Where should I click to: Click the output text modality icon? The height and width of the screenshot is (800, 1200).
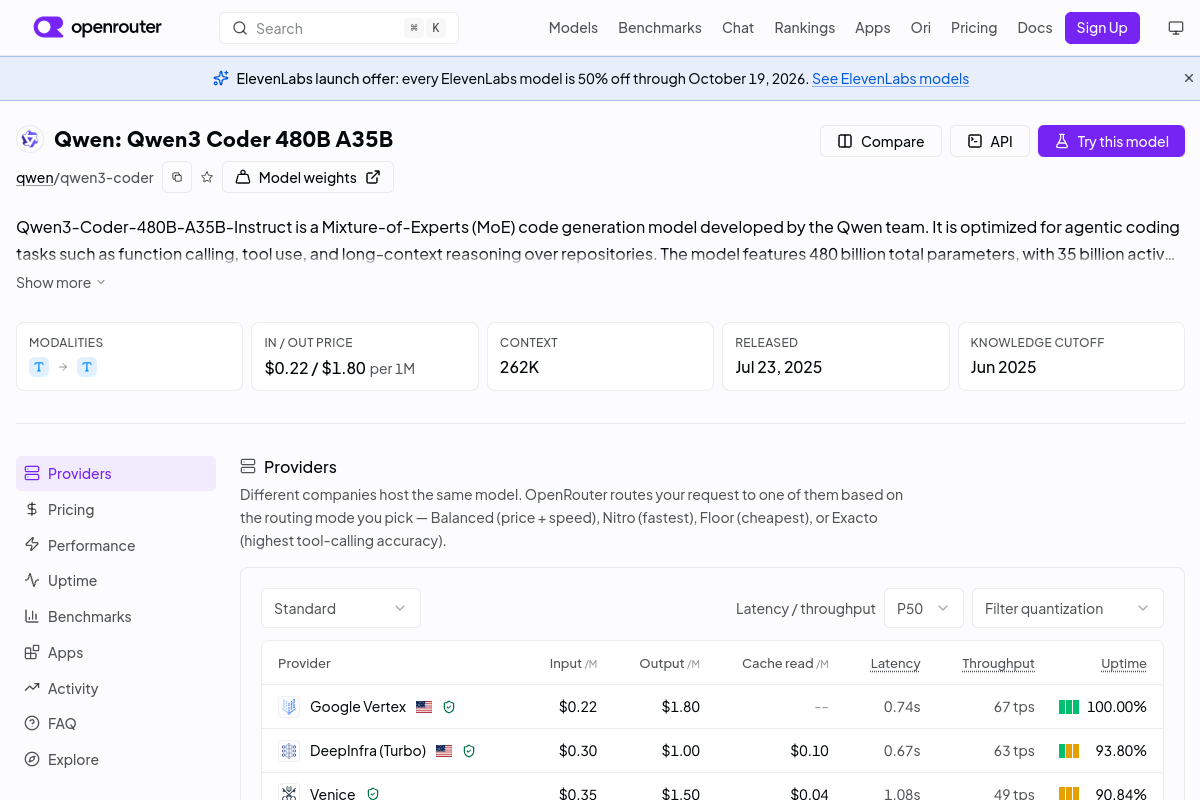[x=87, y=367]
